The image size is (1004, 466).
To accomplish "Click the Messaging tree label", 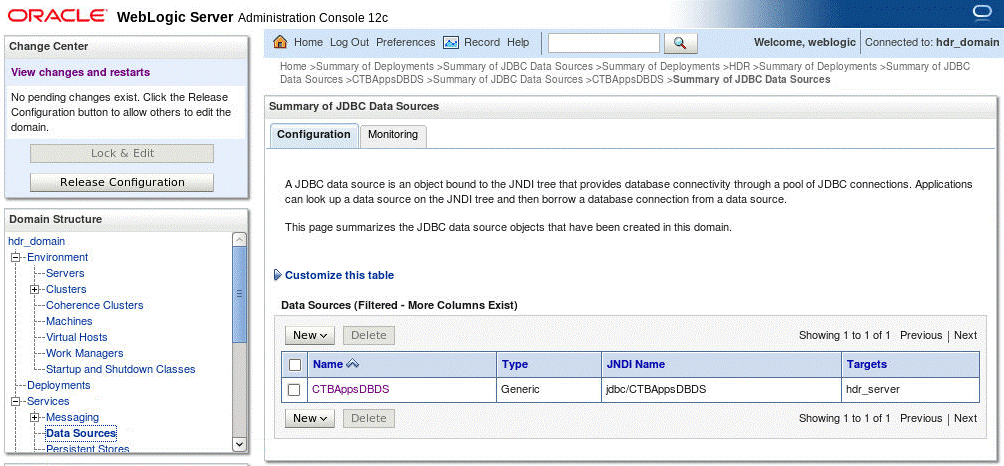I will [72, 417].
